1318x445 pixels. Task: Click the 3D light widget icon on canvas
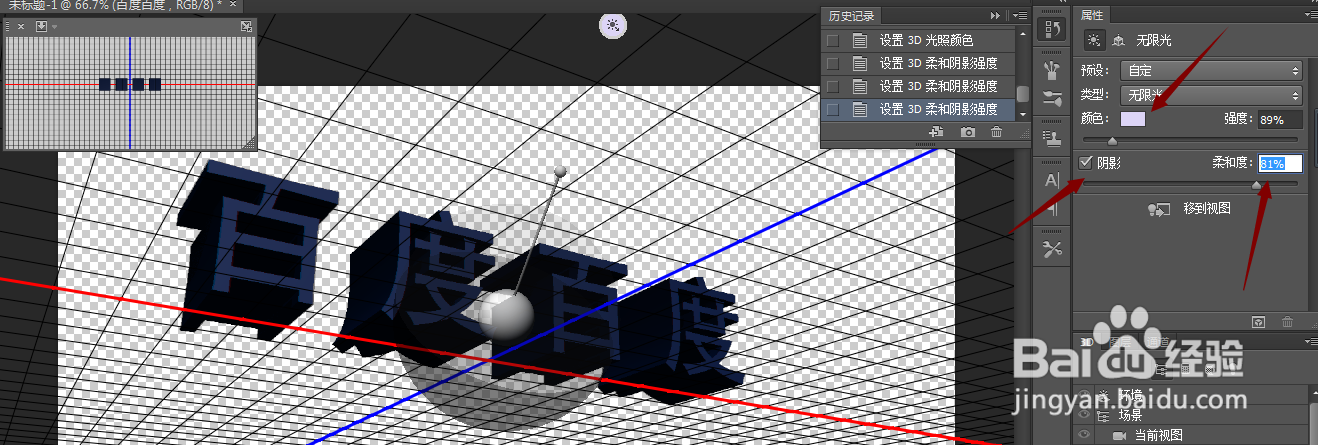[x=613, y=26]
